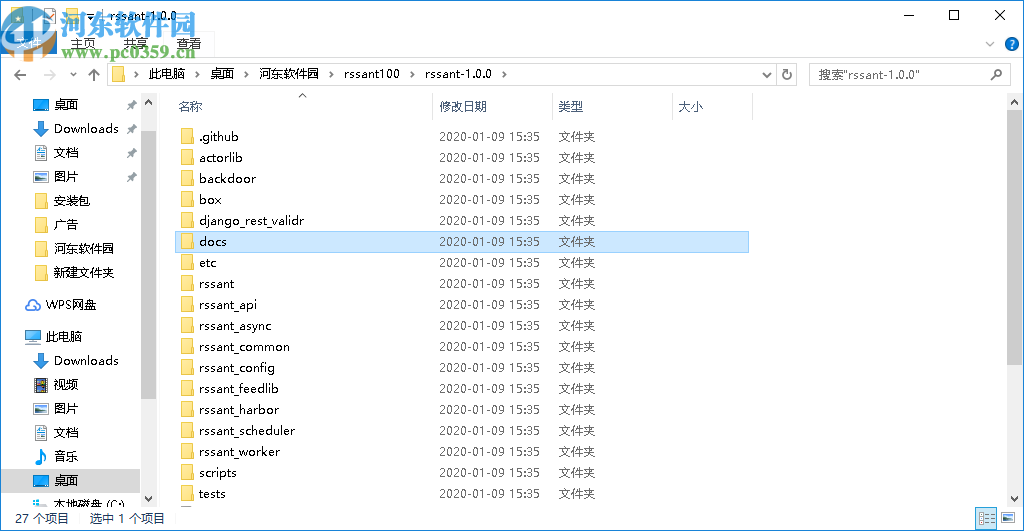Open pinned 图片 in Quick access
1024x531 pixels.
pyautogui.click(x=66, y=176)
